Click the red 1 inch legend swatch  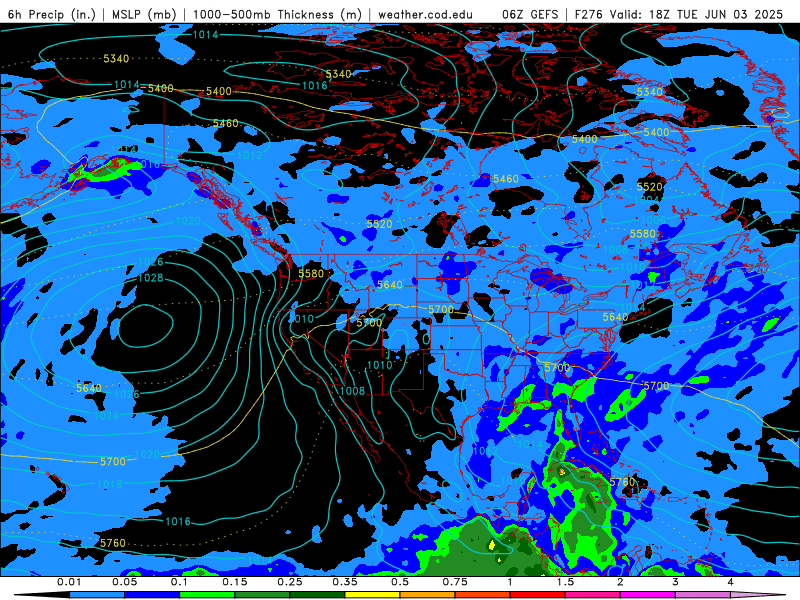click(x=538, y=595)
